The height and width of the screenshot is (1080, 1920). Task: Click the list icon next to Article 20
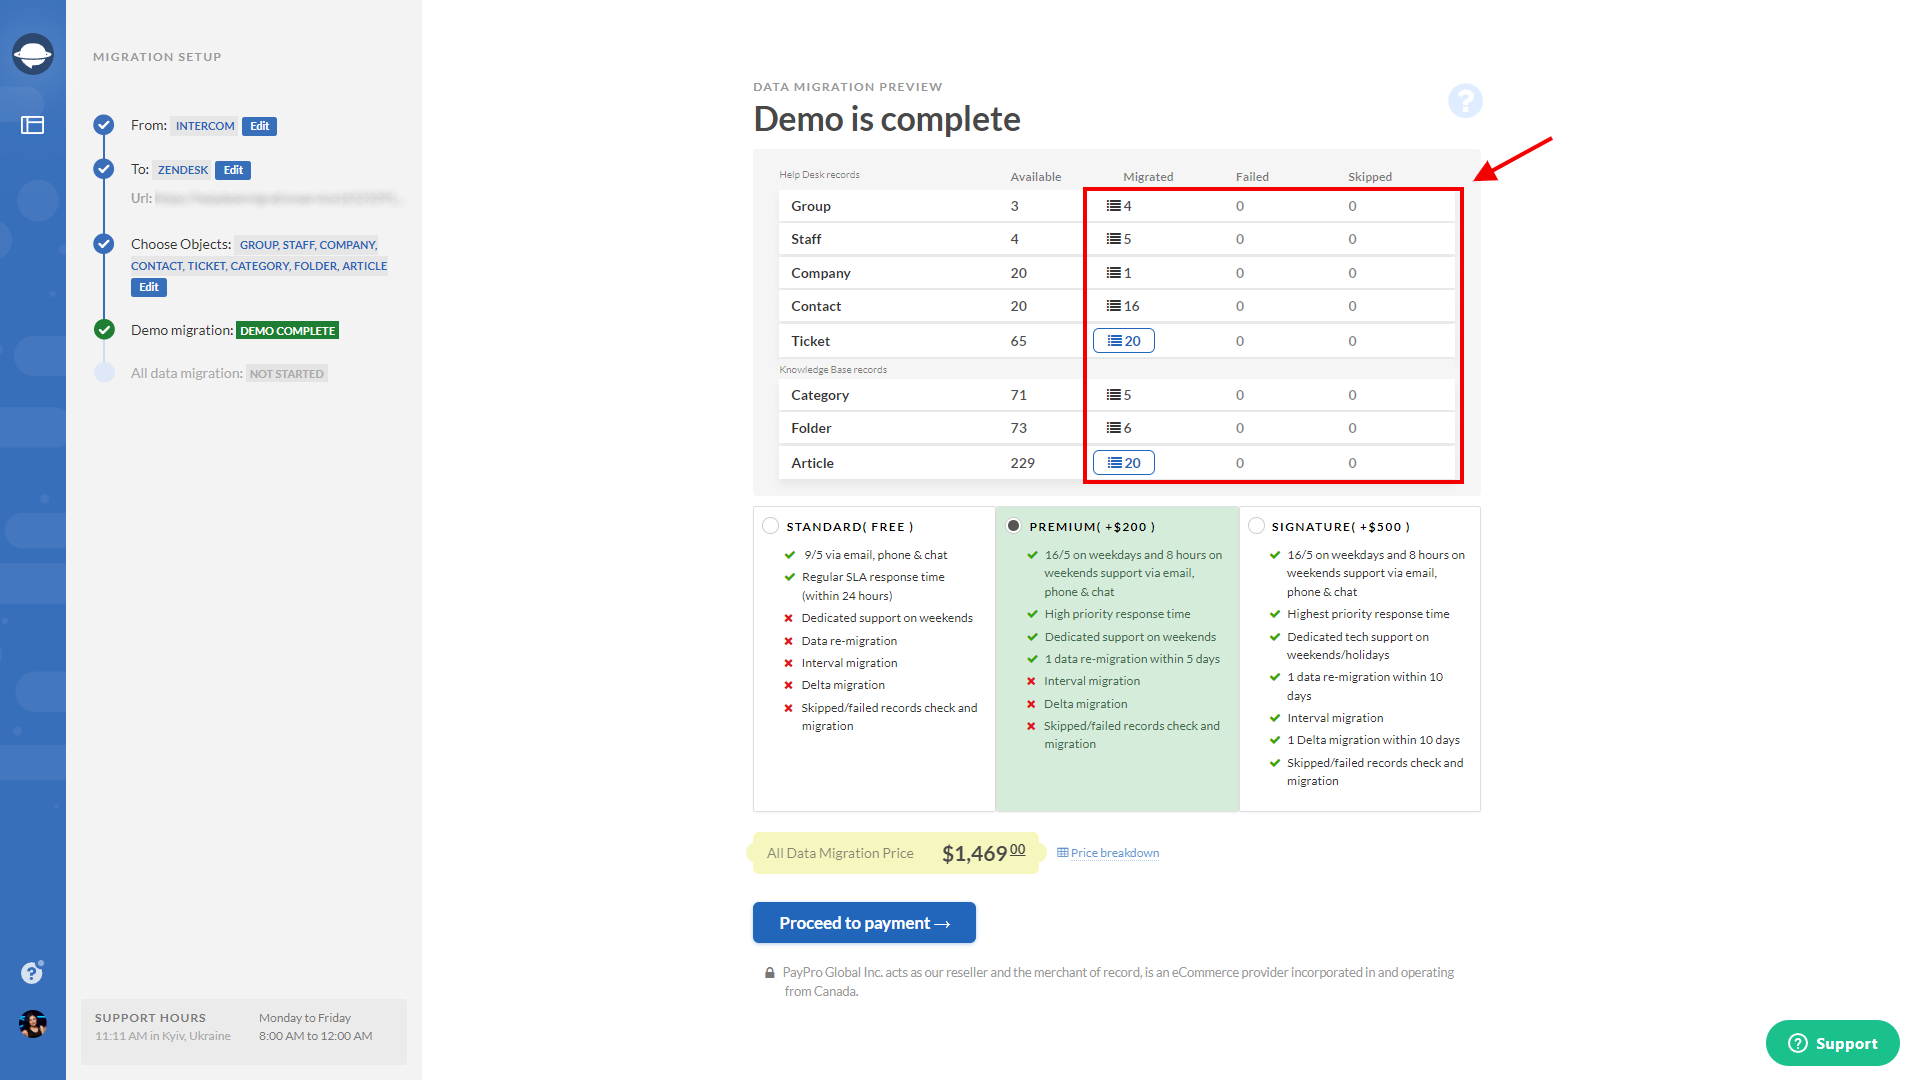click(1112, 463)
